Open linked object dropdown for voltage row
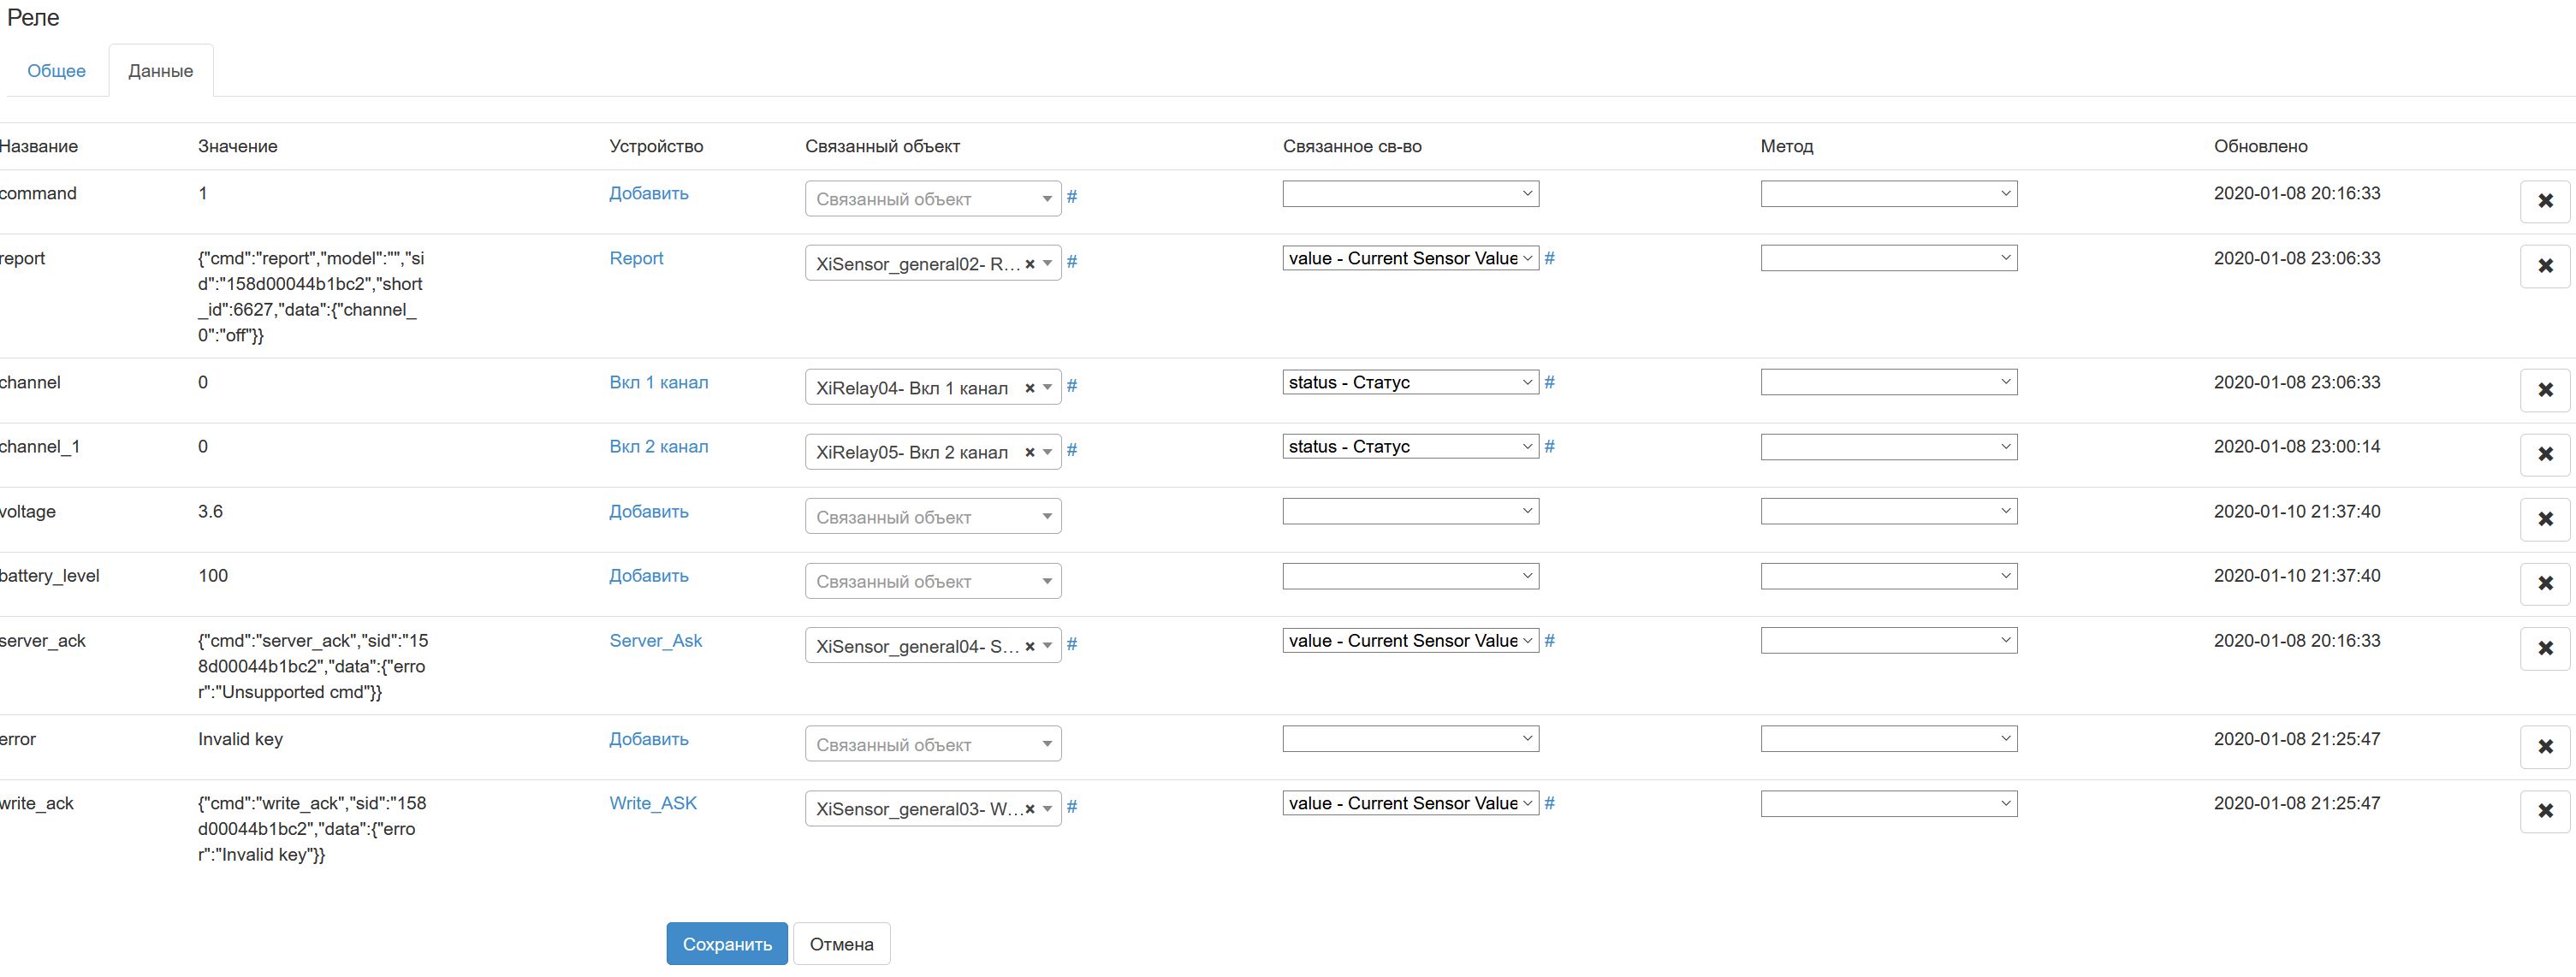Viewport: 2576px width, 977px height. coord(932,517)
